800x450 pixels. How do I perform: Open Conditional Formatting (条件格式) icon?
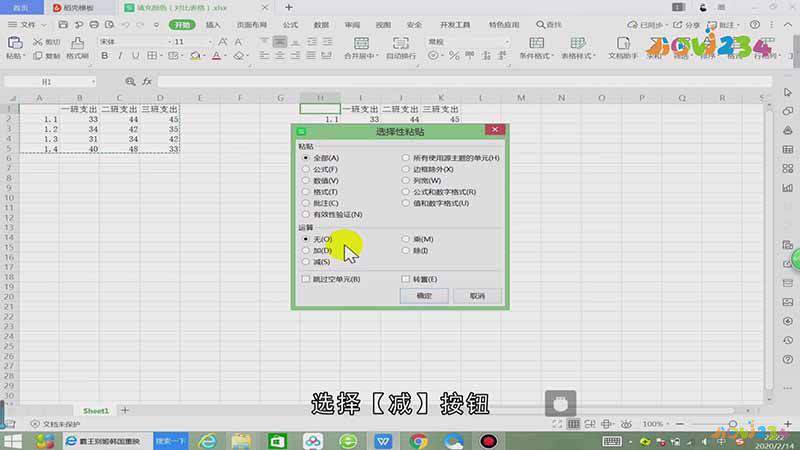tap(536, 43)
